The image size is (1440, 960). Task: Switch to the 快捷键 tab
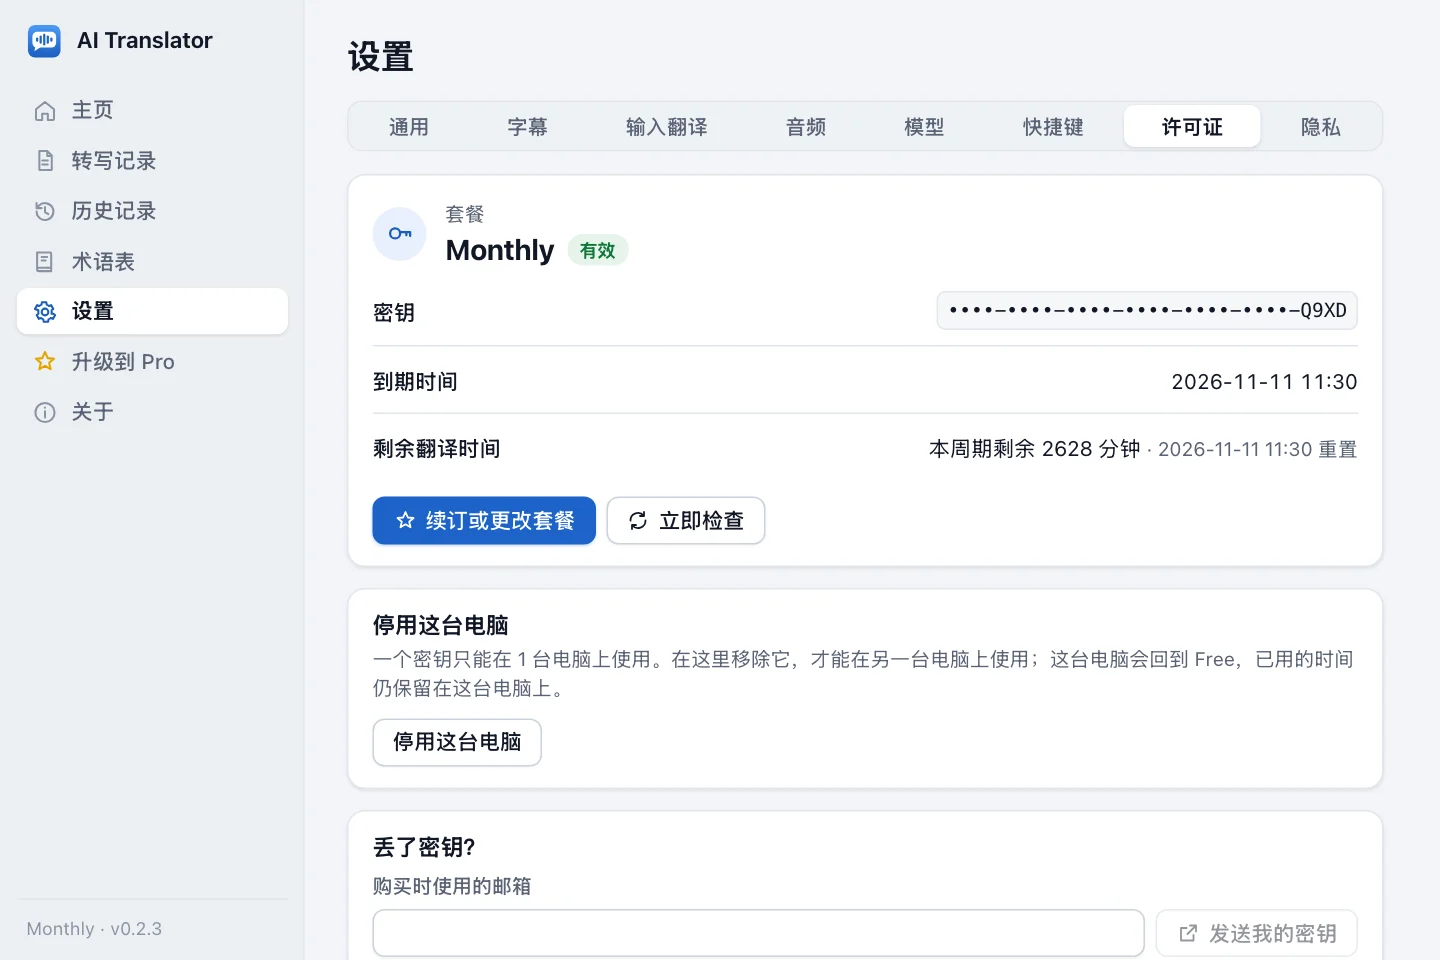pyautogui.click(x=1053, y=127)
